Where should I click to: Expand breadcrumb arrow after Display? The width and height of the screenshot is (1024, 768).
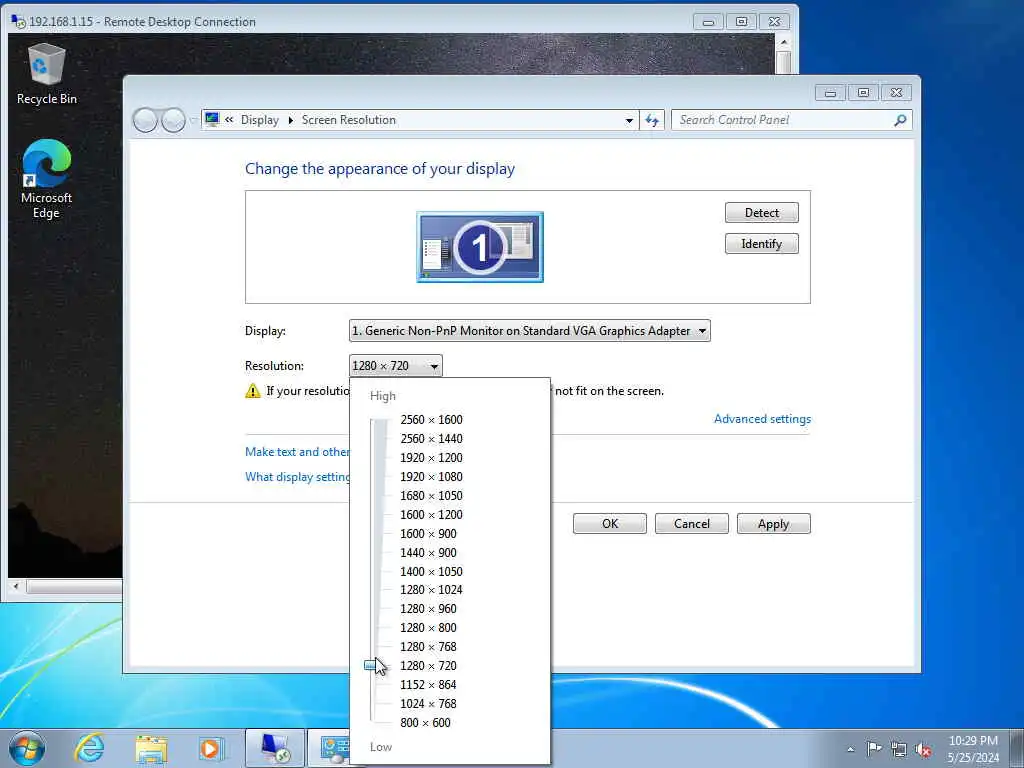(x=291, y=120)
